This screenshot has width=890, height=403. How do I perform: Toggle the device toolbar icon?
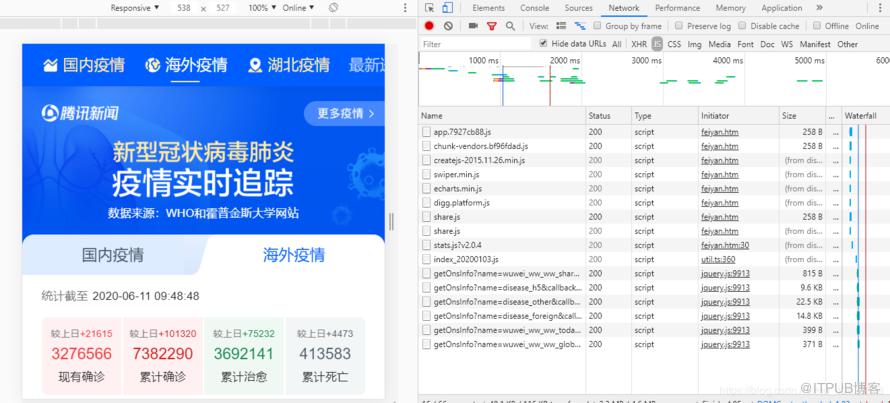pyautogui.click(x=448, y=8)
